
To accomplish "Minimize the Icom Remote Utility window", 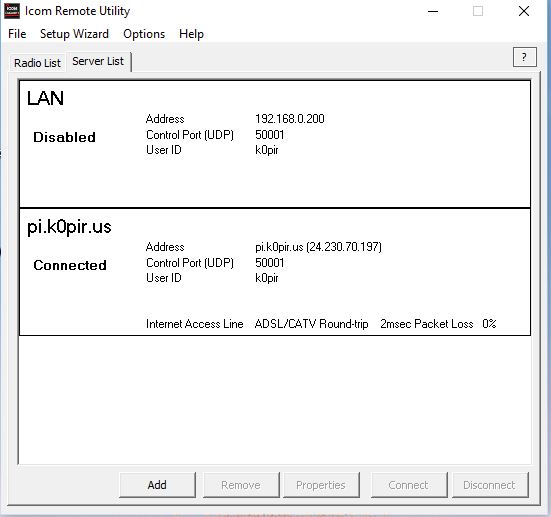I will (433, 11).
